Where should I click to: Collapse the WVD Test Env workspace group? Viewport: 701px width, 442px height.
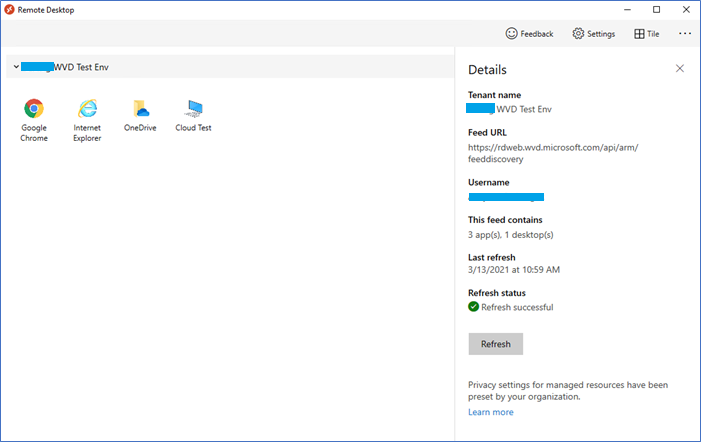16,67
